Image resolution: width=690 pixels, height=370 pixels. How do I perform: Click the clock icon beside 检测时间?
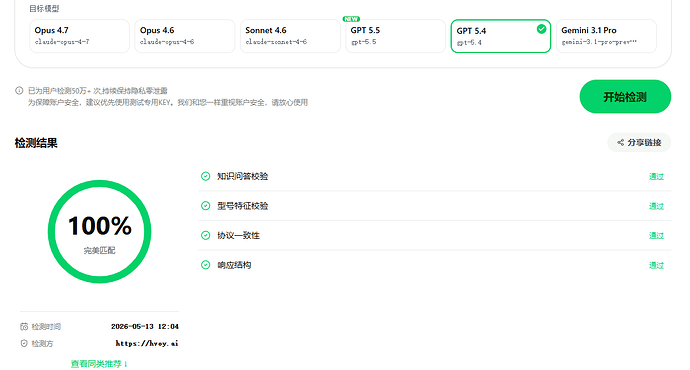(24, 326)
